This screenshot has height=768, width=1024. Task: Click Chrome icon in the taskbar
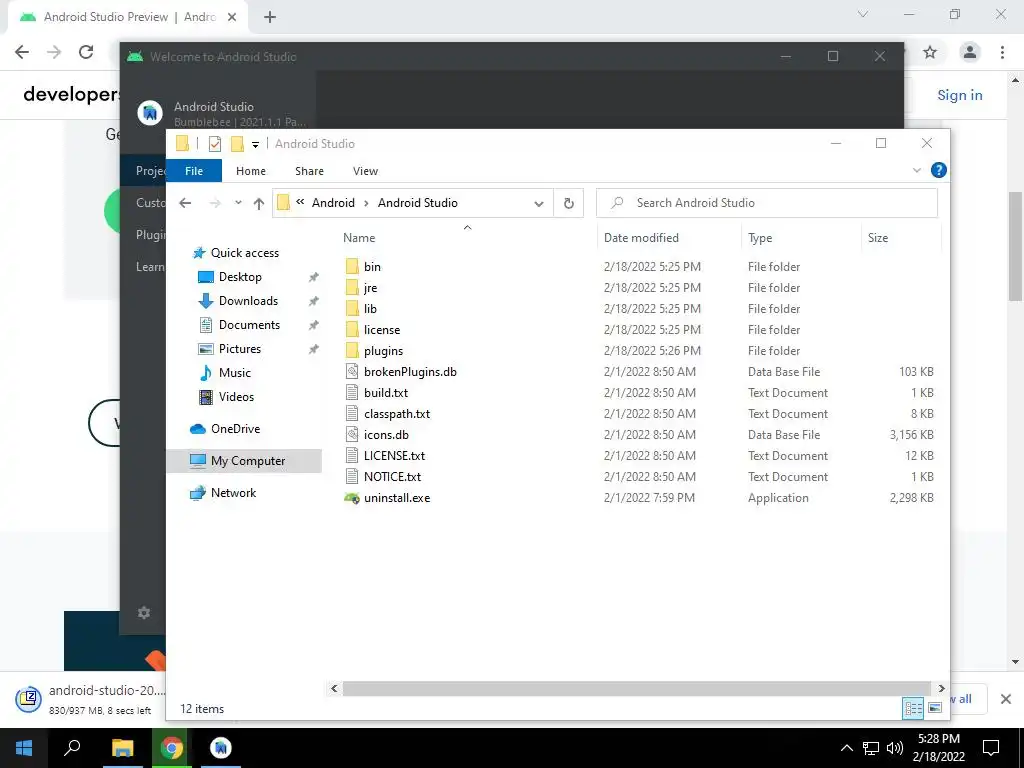point(172,748)
